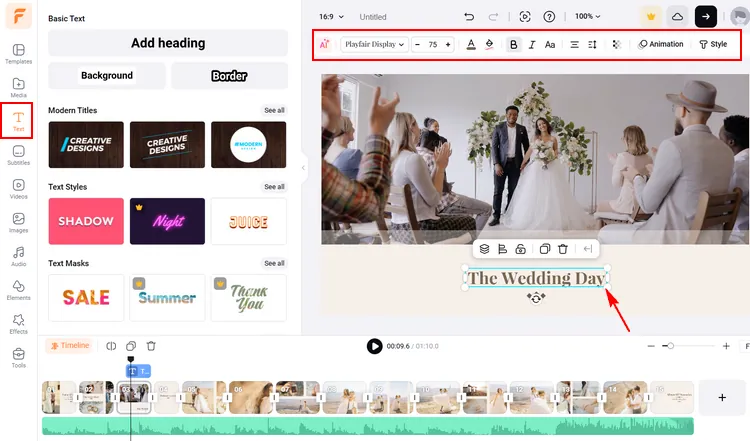Click the export arrow button

coord(706,17)
